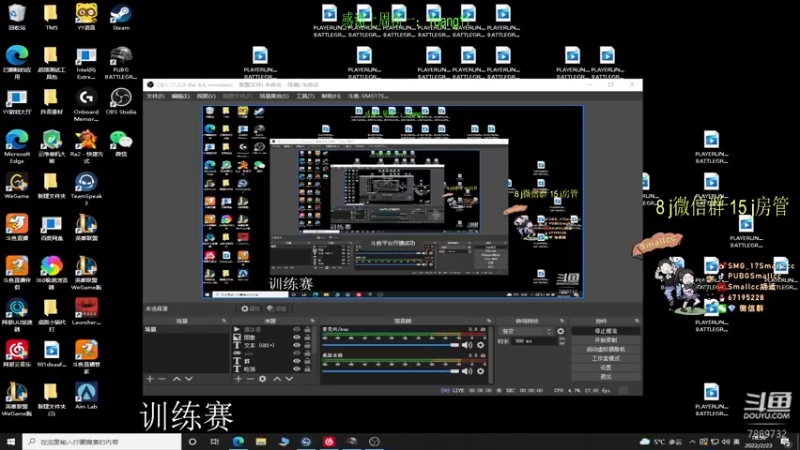Open the Windows Start menu
The width and height of the screenshot is (800, 450).
[x=11, y=441]
